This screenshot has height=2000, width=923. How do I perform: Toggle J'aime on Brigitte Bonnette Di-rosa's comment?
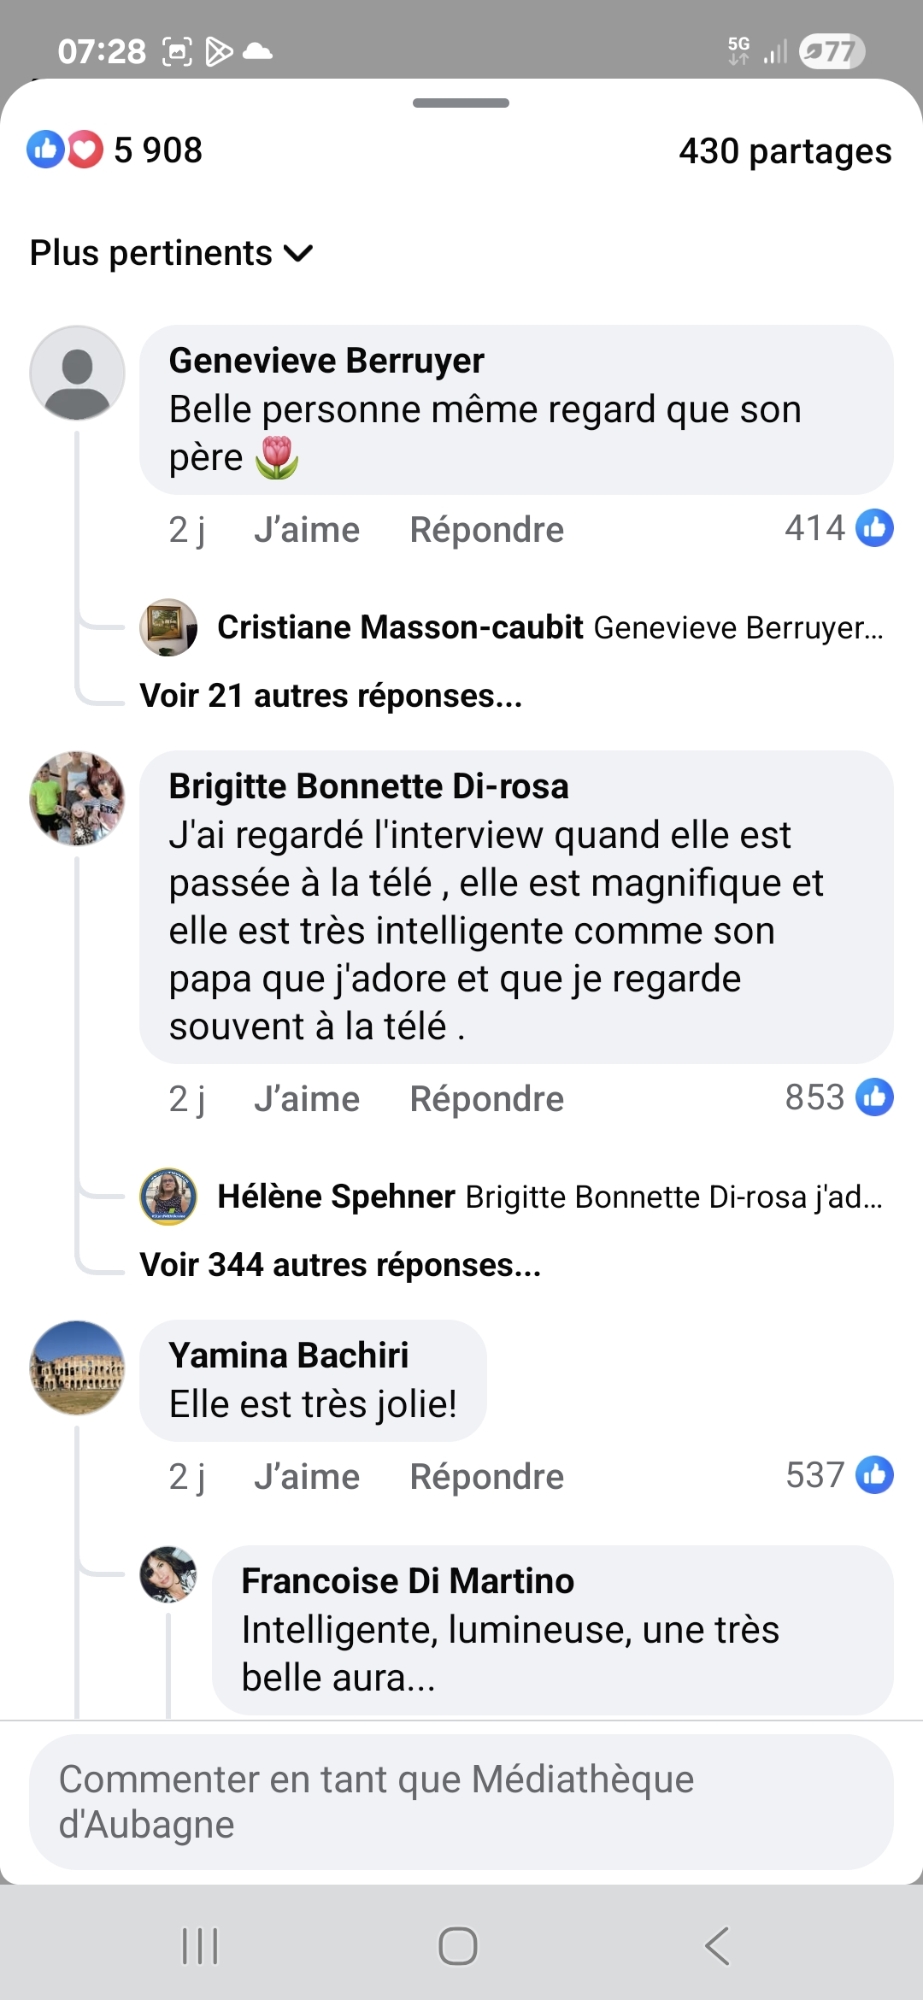(306, 1099)
